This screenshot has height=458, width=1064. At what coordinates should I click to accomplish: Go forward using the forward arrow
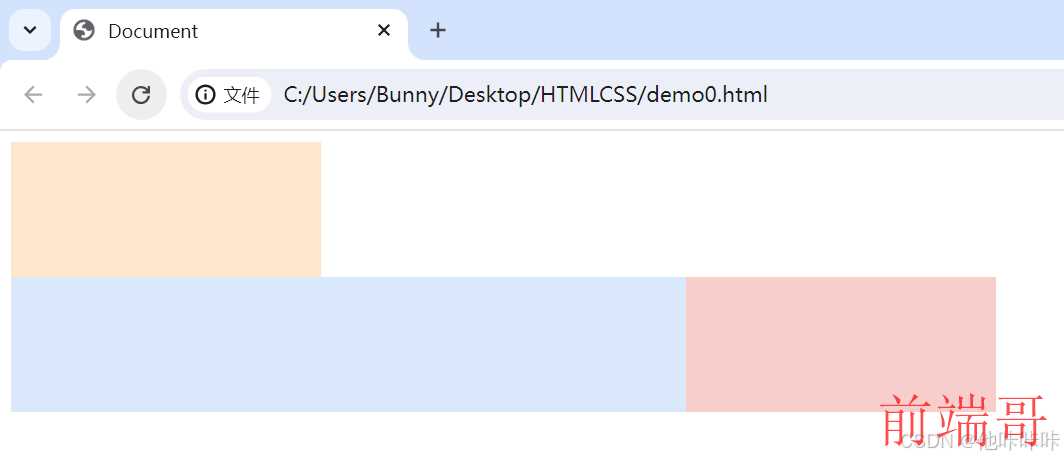tap(87, 95)
